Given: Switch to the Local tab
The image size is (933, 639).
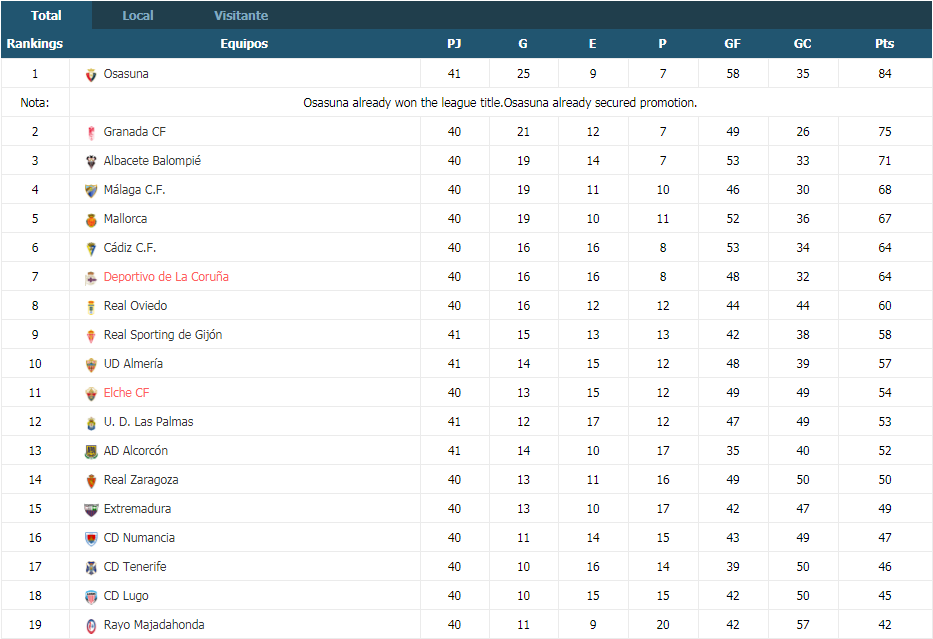Looking at the screenshot, I should [x=137, y=15].
